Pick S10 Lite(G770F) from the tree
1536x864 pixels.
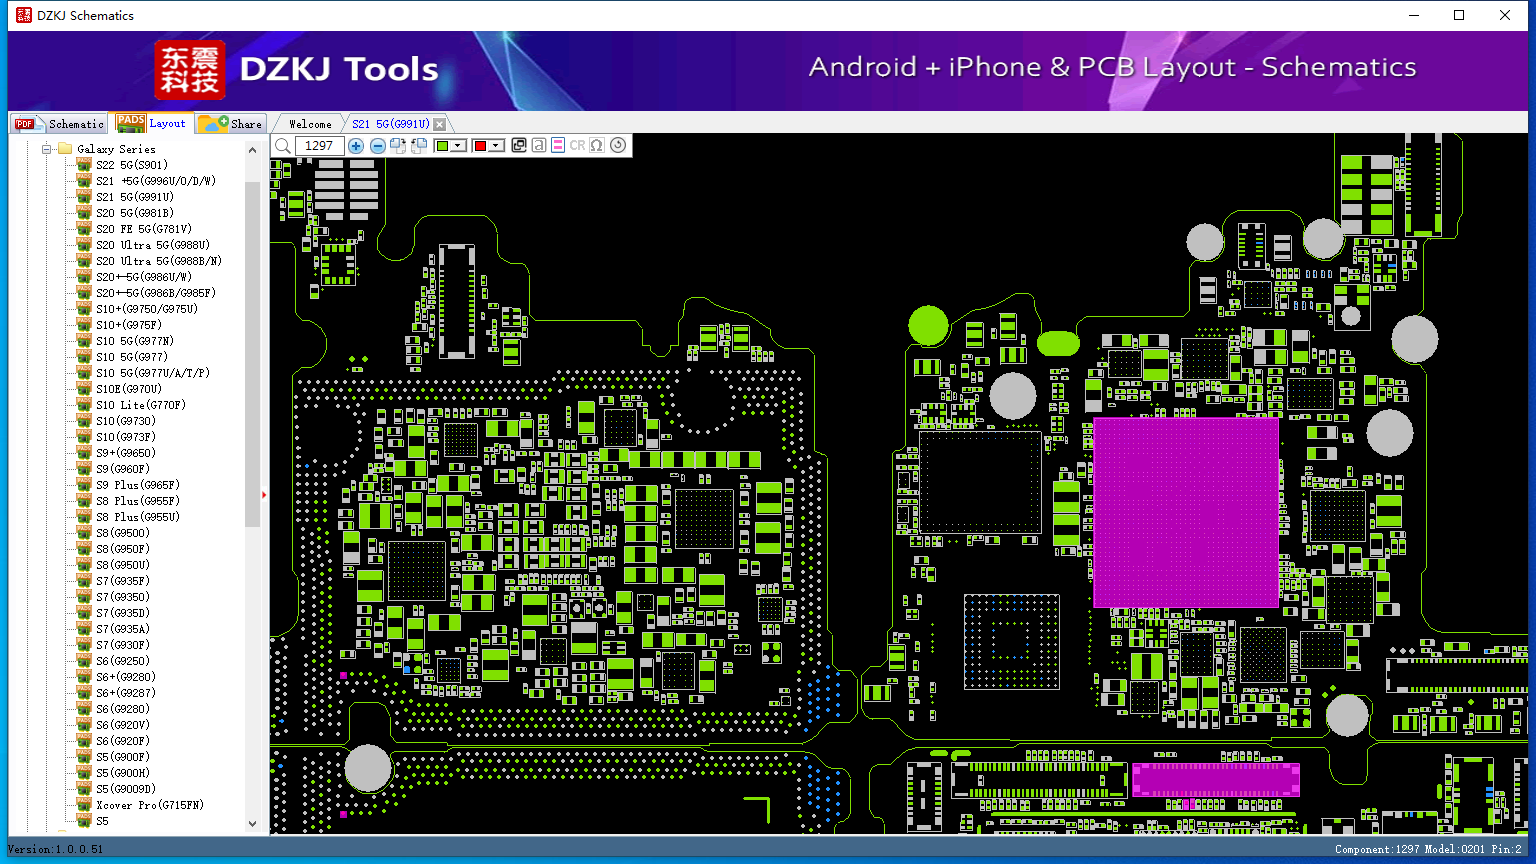[x=141, y=405]
